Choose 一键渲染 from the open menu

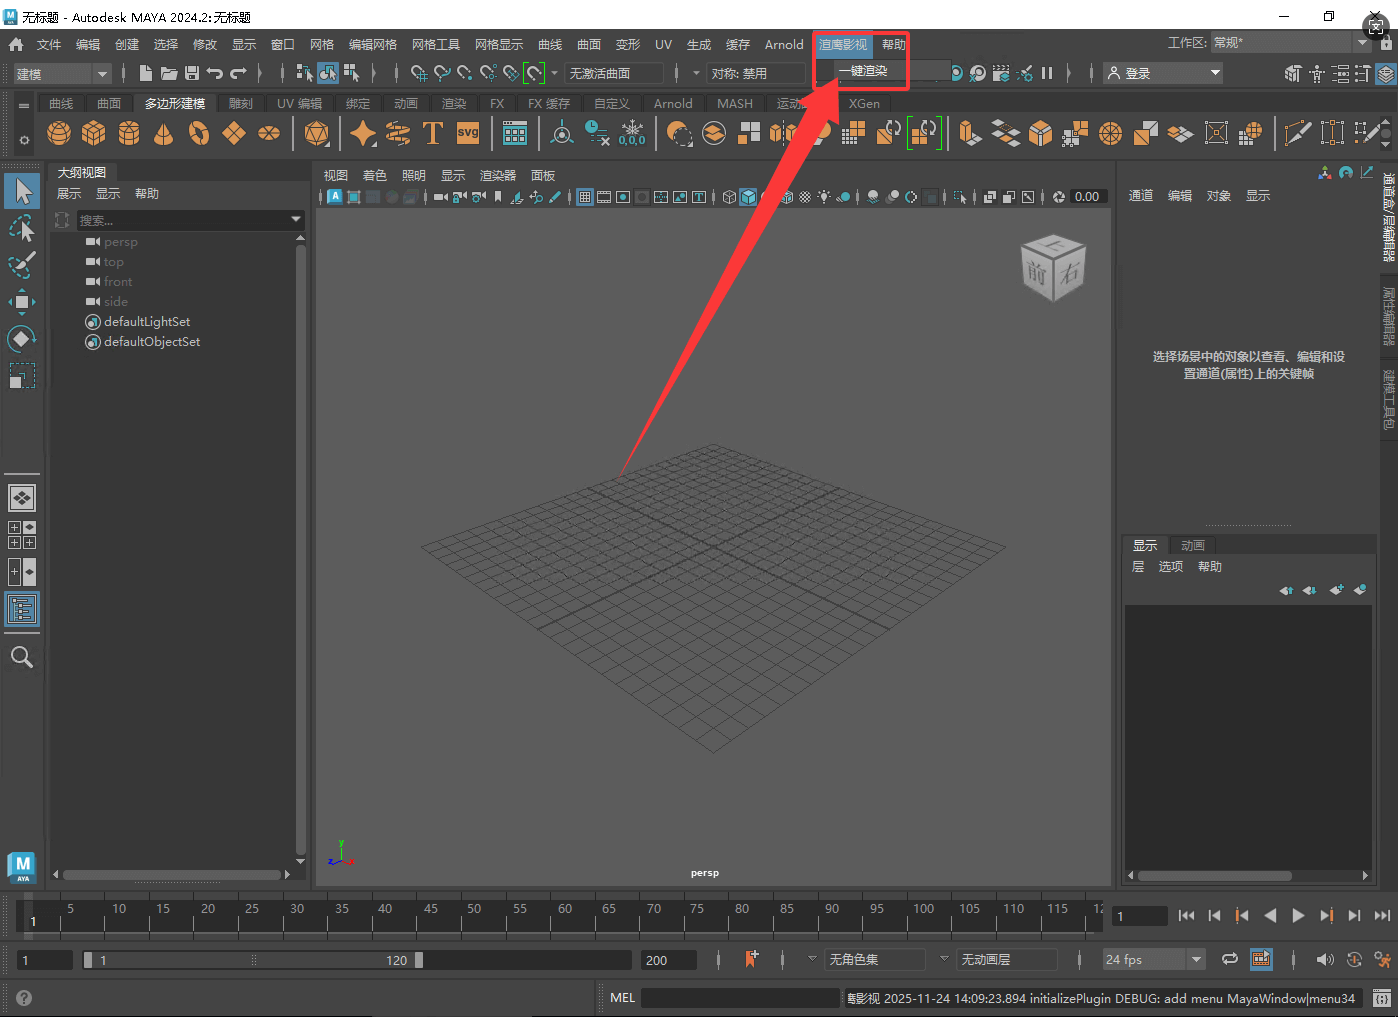[863, 71]
